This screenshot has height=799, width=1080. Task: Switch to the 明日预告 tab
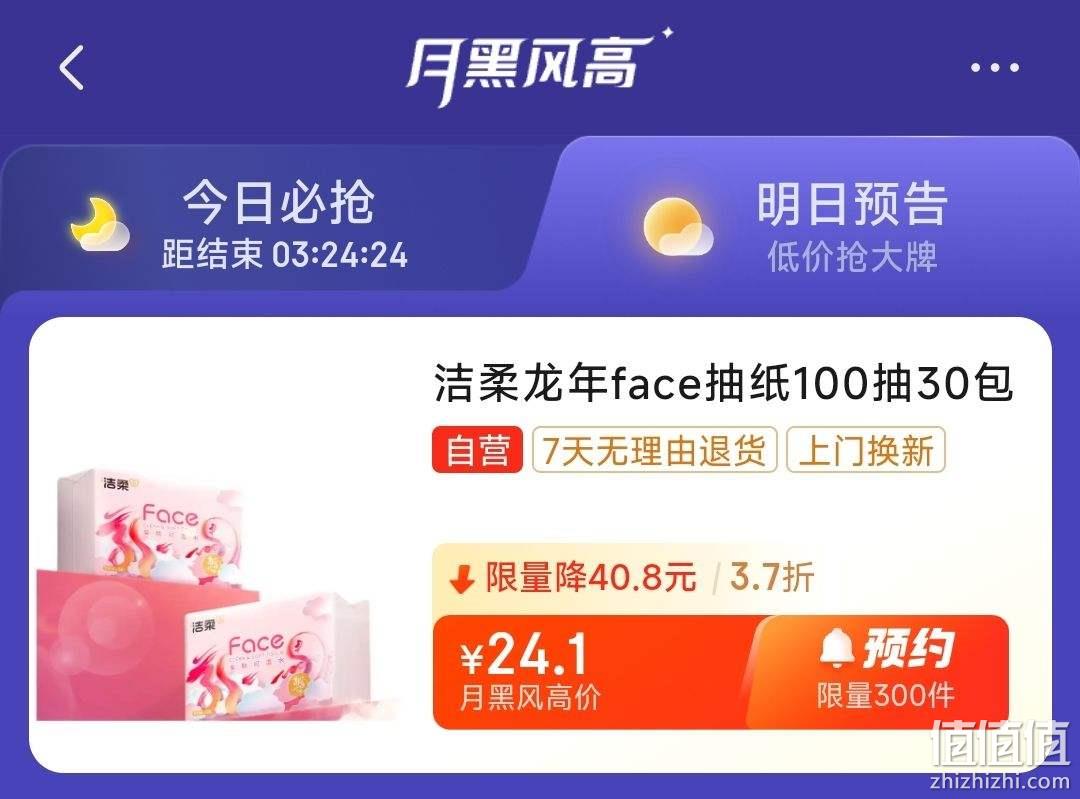(813, 218)
